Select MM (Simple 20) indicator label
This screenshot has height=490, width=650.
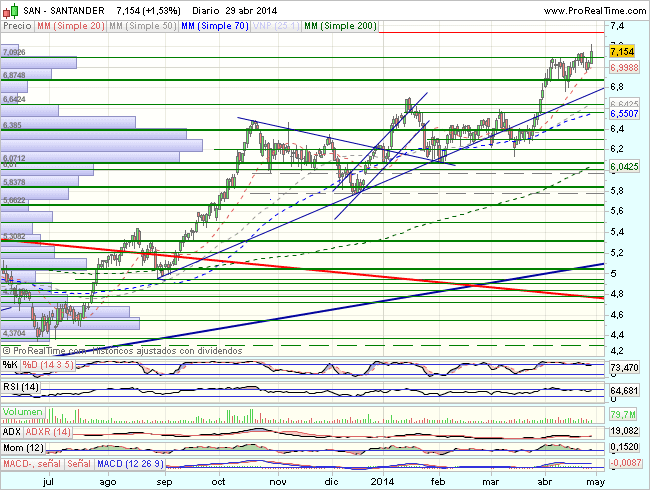pyautogui.click(x=70, y=26)
